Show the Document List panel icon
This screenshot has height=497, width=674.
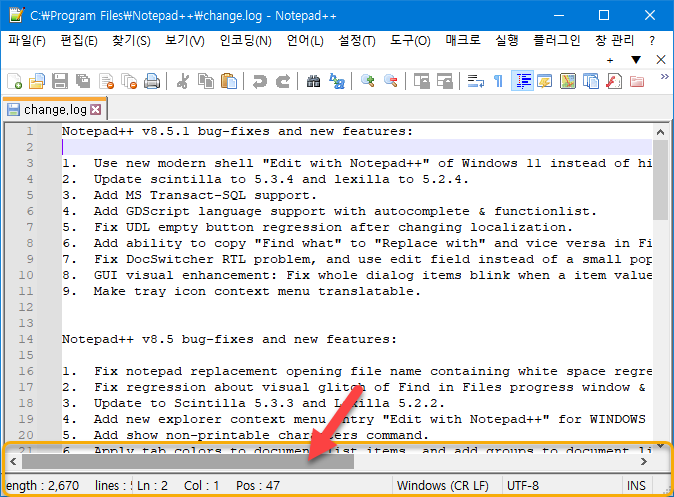click(x=591, y=81)
